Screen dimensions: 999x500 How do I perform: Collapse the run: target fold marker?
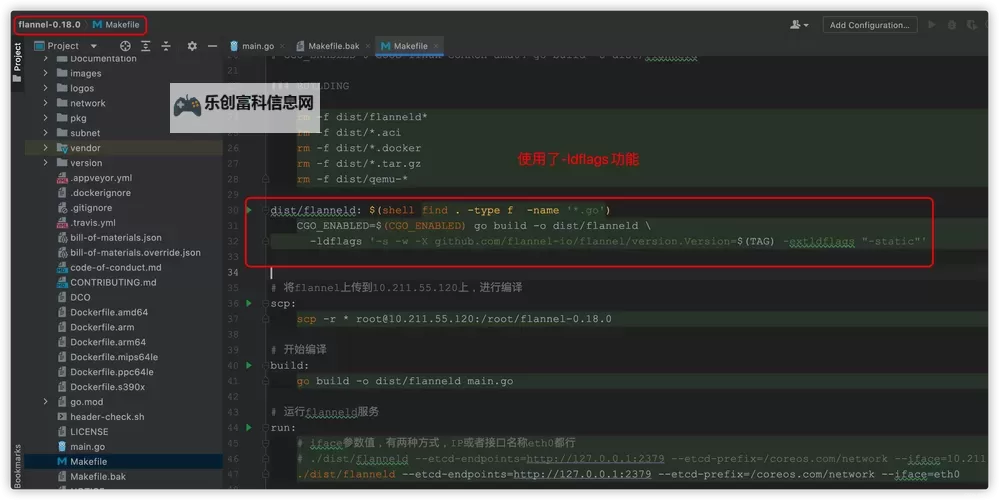point(266,427)
